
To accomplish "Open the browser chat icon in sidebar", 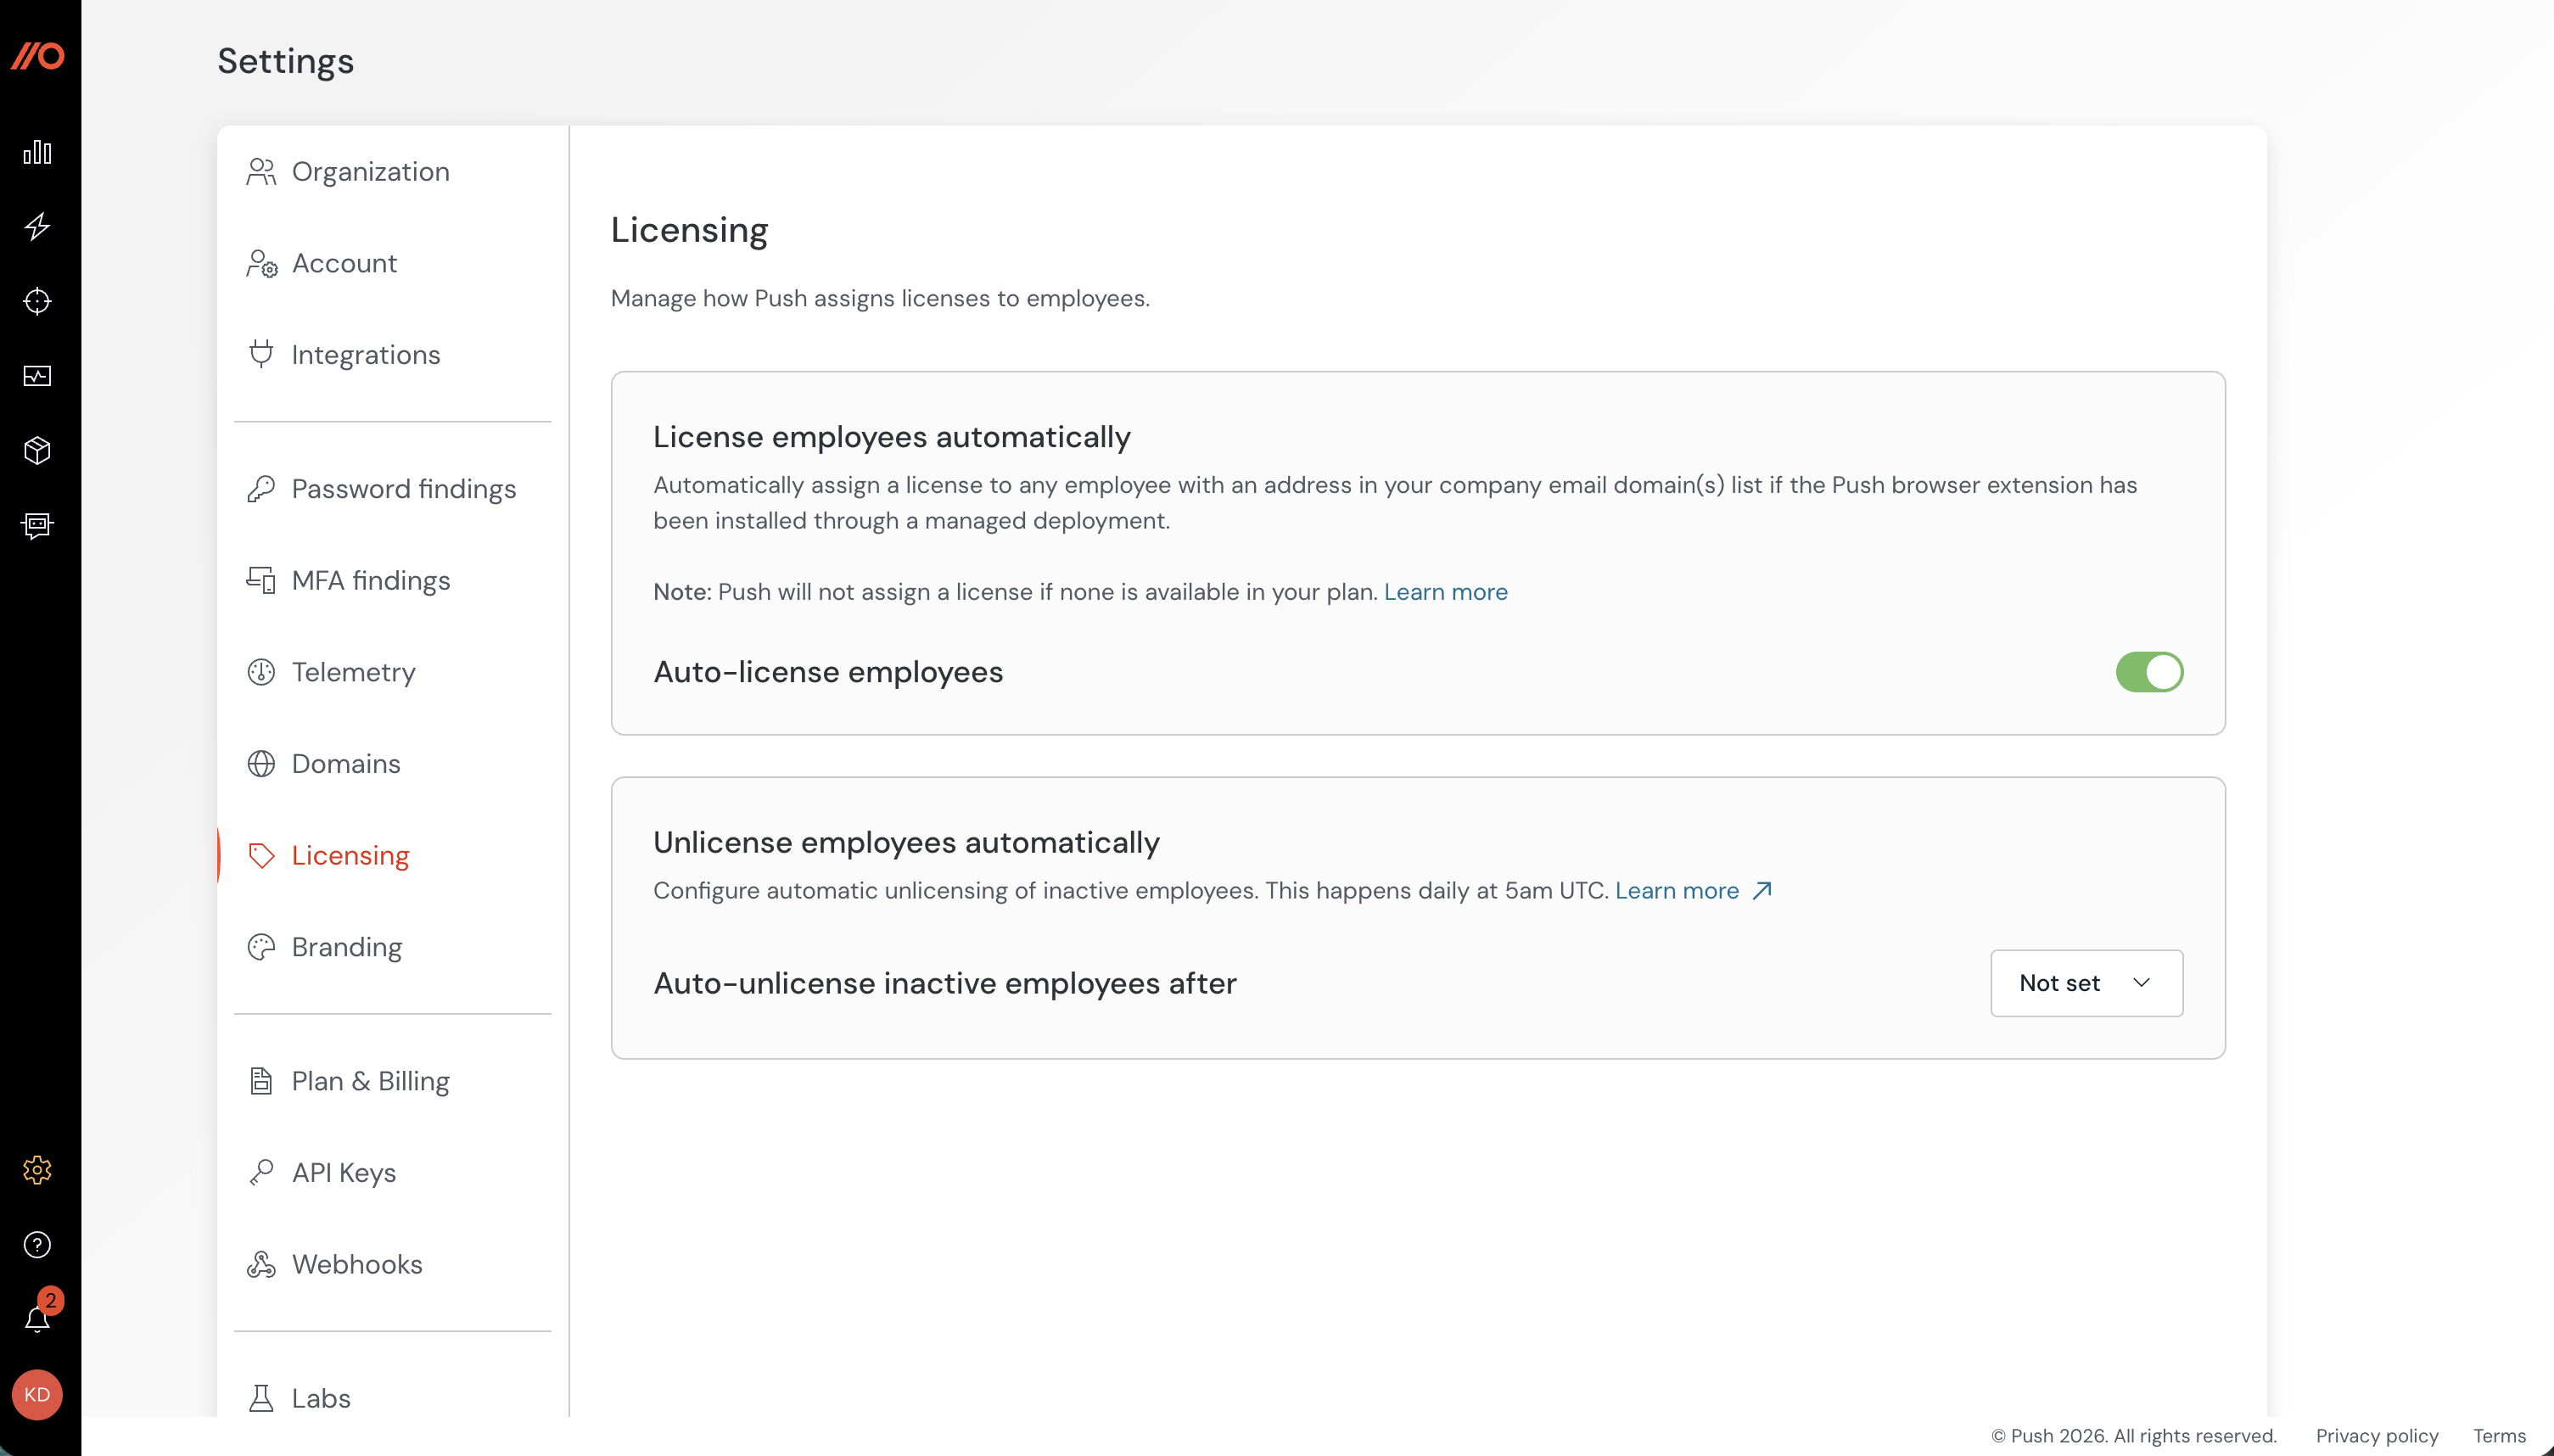I will point(37,526).
